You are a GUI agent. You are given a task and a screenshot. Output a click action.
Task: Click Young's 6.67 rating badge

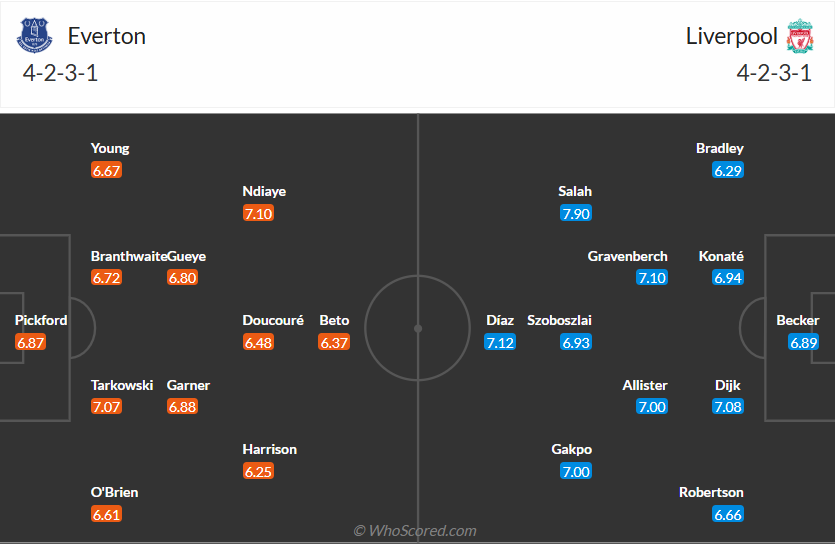[106, 170]
